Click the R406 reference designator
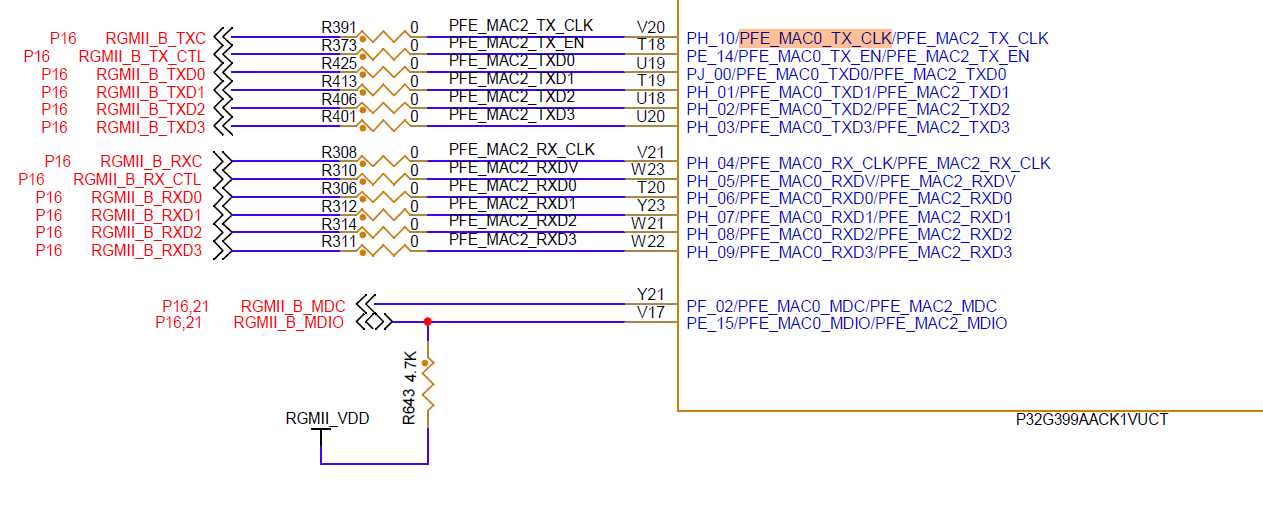The width and height of the screenshot is (1263, 511). point(339,98)
